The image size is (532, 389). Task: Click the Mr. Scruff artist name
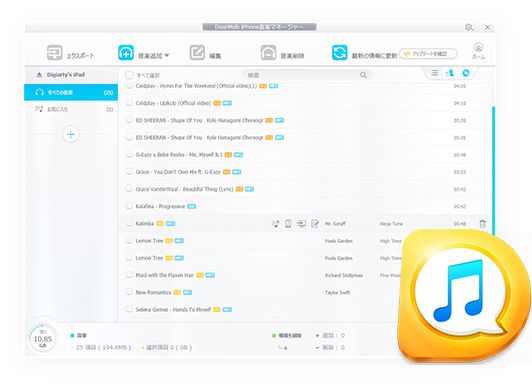(335, 224)
